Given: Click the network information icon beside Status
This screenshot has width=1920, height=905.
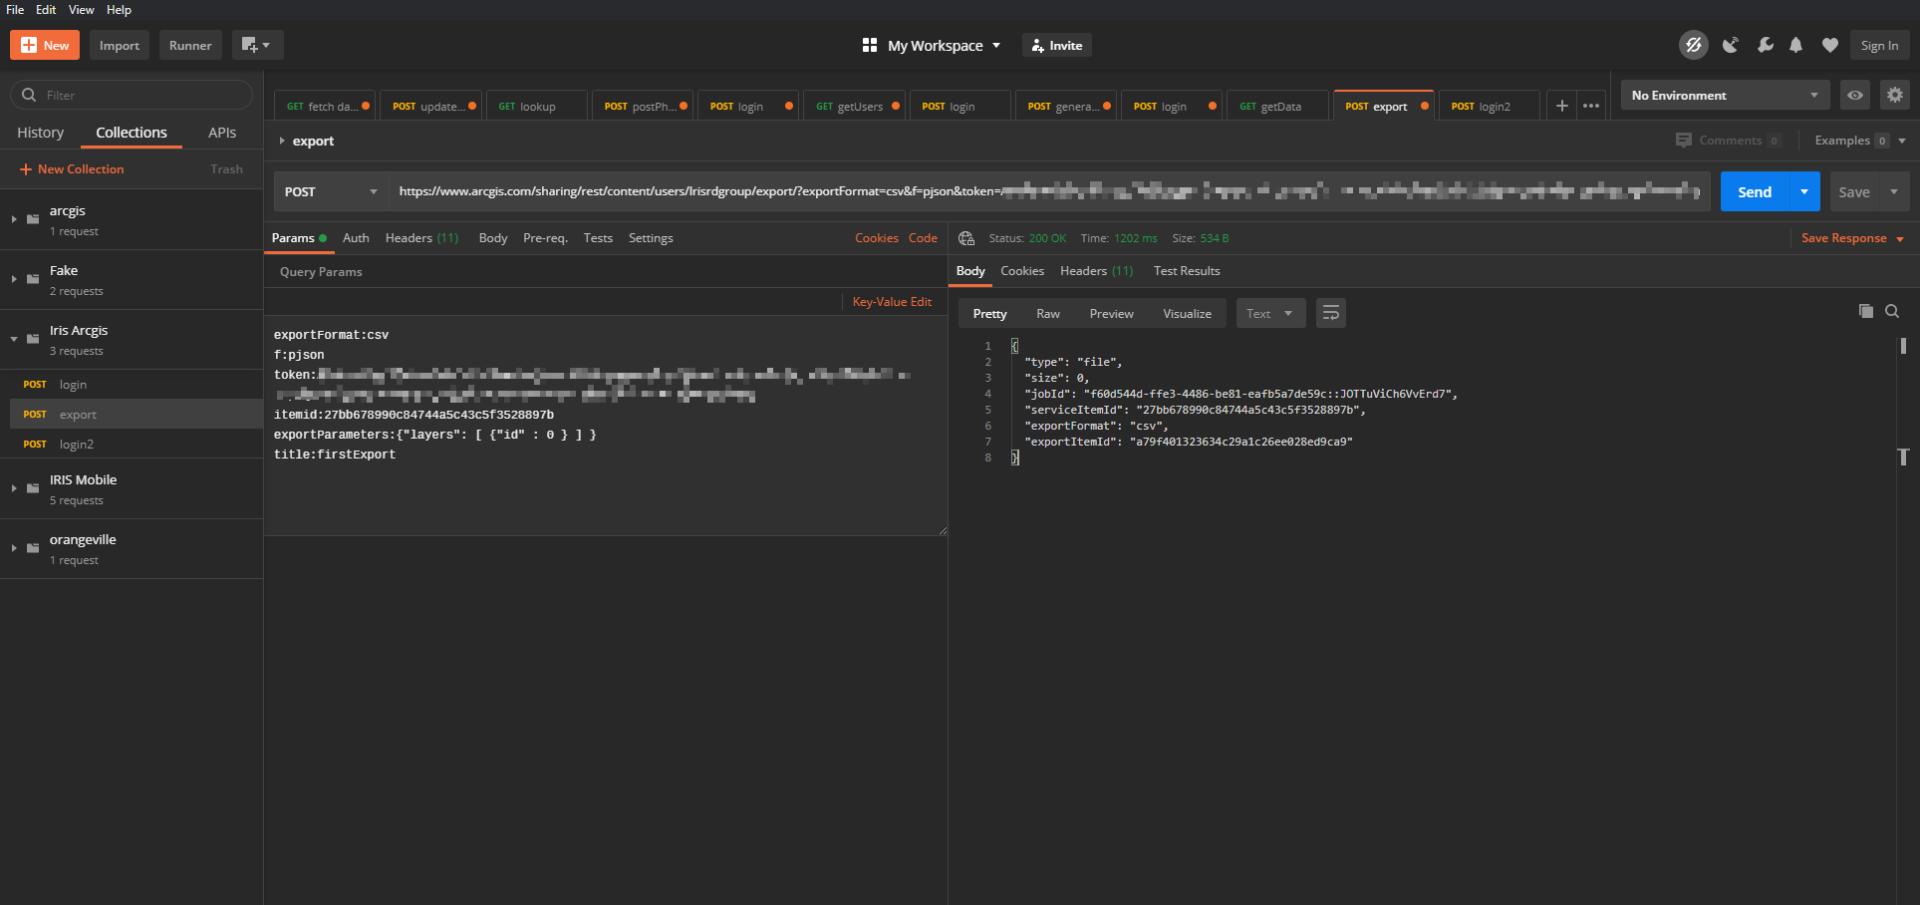Looking at the screenshot, I should pos(966,238).
